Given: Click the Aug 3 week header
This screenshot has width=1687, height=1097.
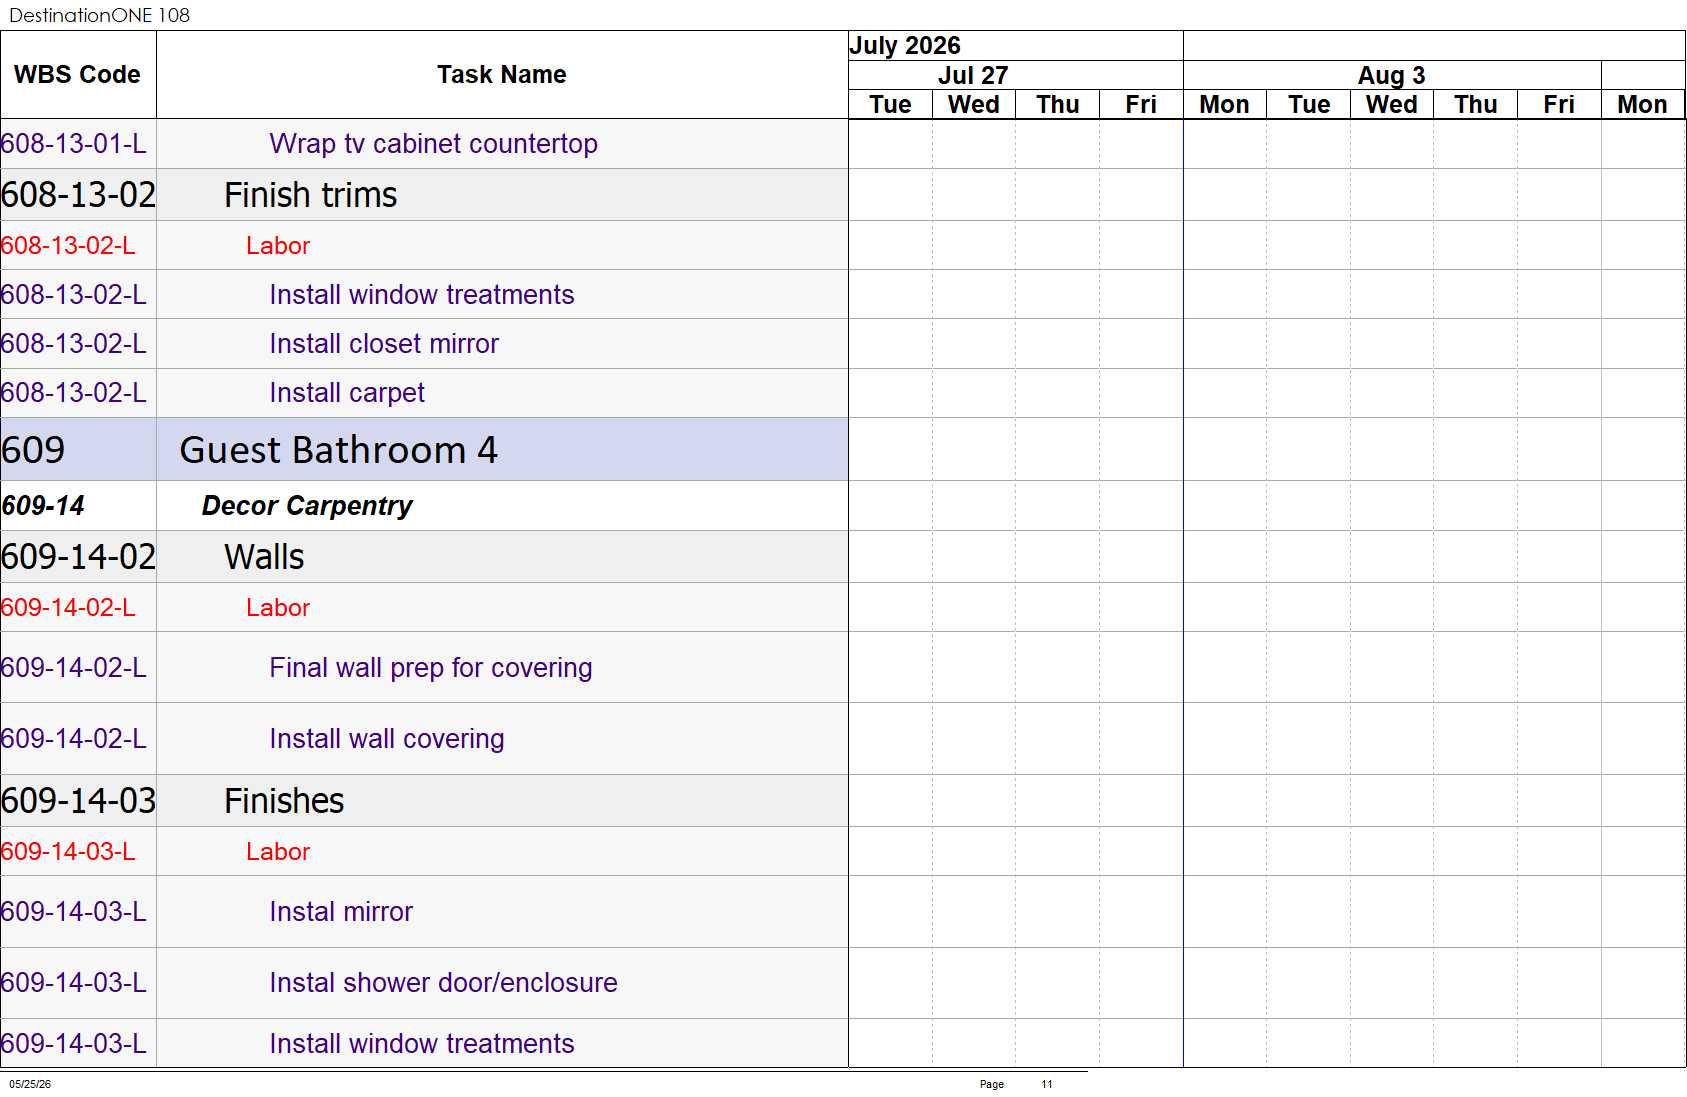Looking at the screenshot, I should point(1391,76).
